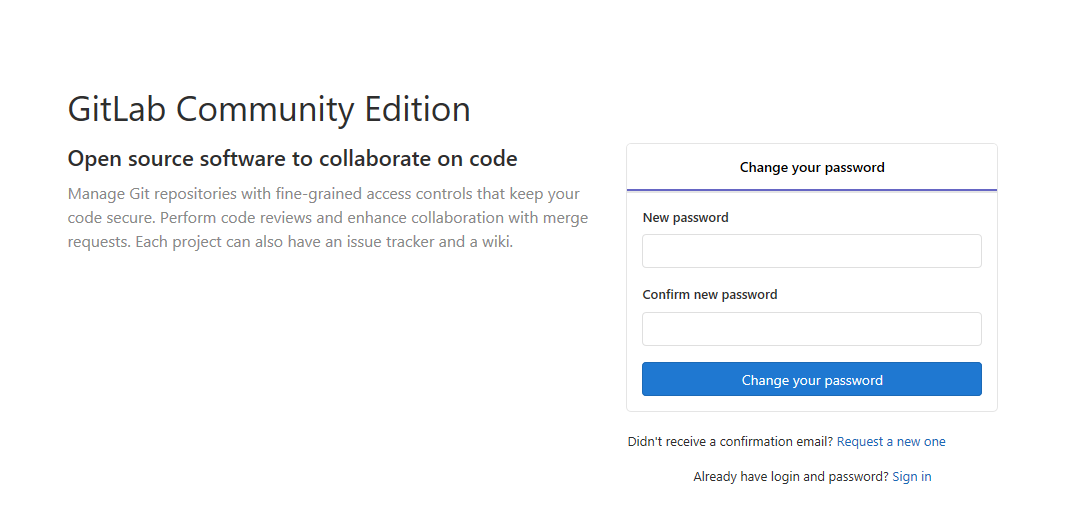Image resolution: width=1090 pixels, height=510 pixels.
Task: Click the Open source software to collaborate heading
Action: point(292,158)
